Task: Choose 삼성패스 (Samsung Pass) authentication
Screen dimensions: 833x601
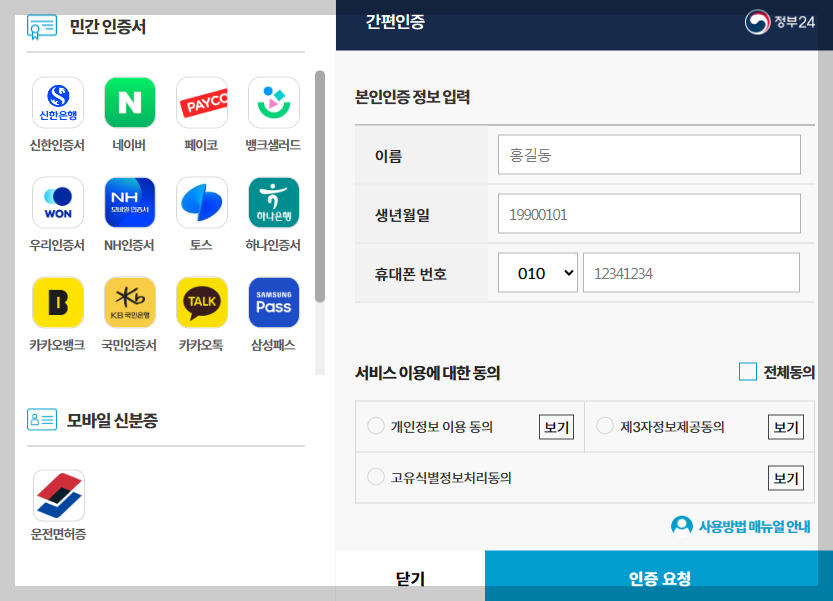Action: (272, 302)
